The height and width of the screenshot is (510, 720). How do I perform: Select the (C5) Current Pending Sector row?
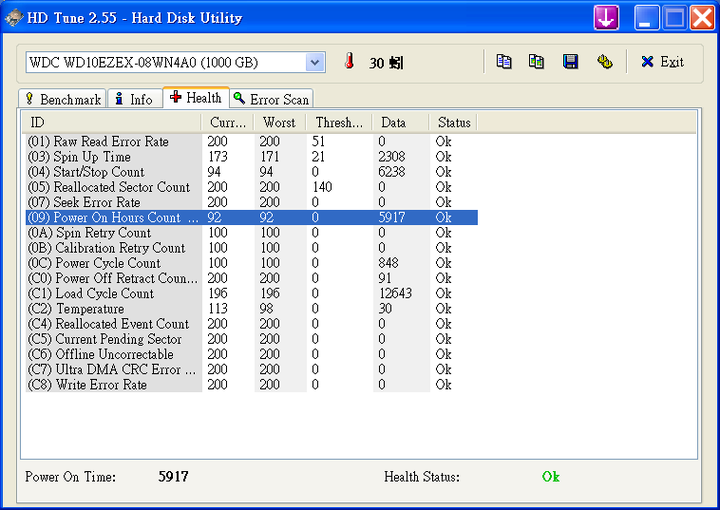click(252, 338)
